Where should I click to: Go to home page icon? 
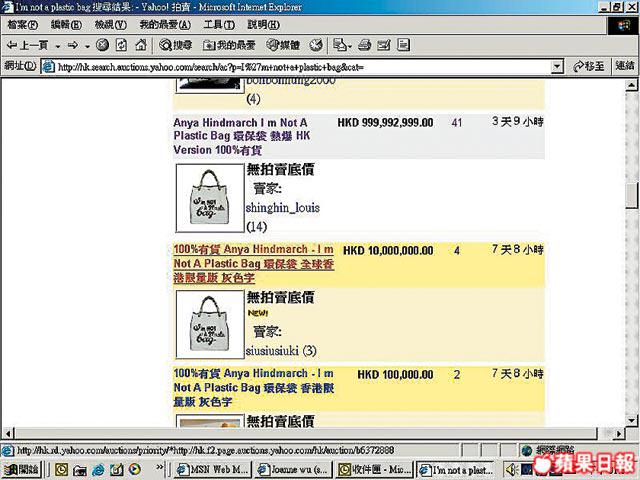[141, 45]
